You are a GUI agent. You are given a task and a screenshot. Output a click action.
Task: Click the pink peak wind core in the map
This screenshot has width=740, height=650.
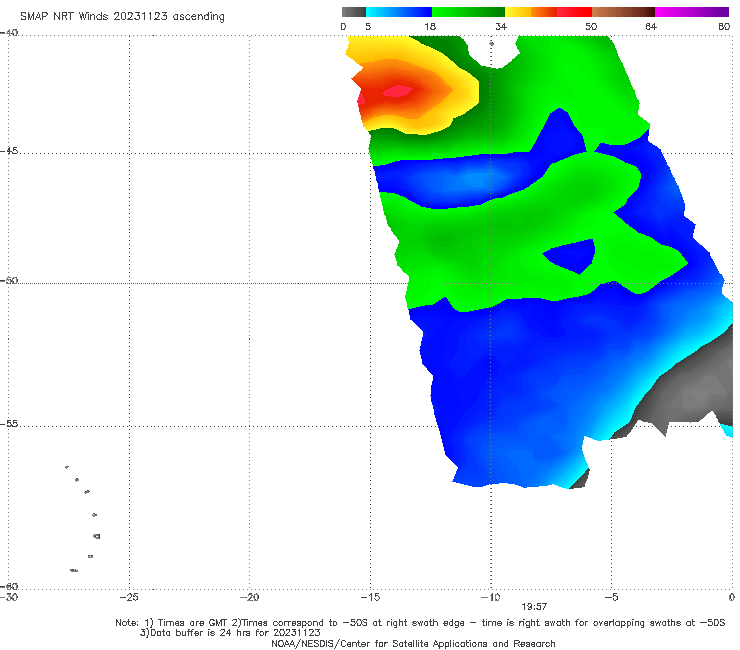point(397,90)
